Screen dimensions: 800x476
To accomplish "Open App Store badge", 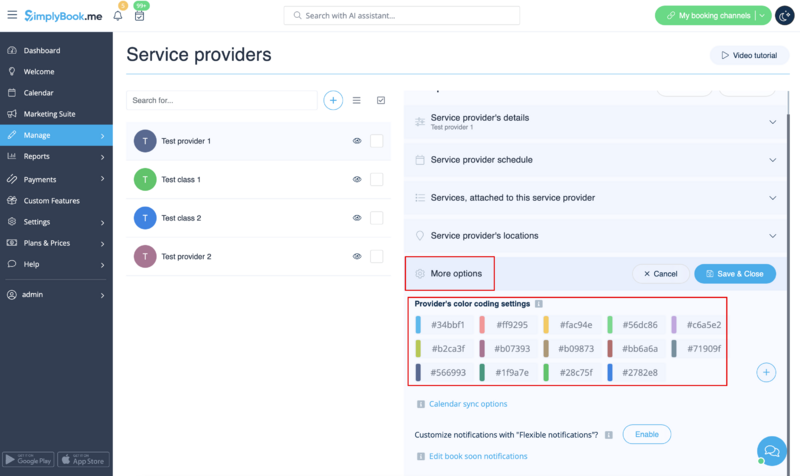I will coord(83,460).
